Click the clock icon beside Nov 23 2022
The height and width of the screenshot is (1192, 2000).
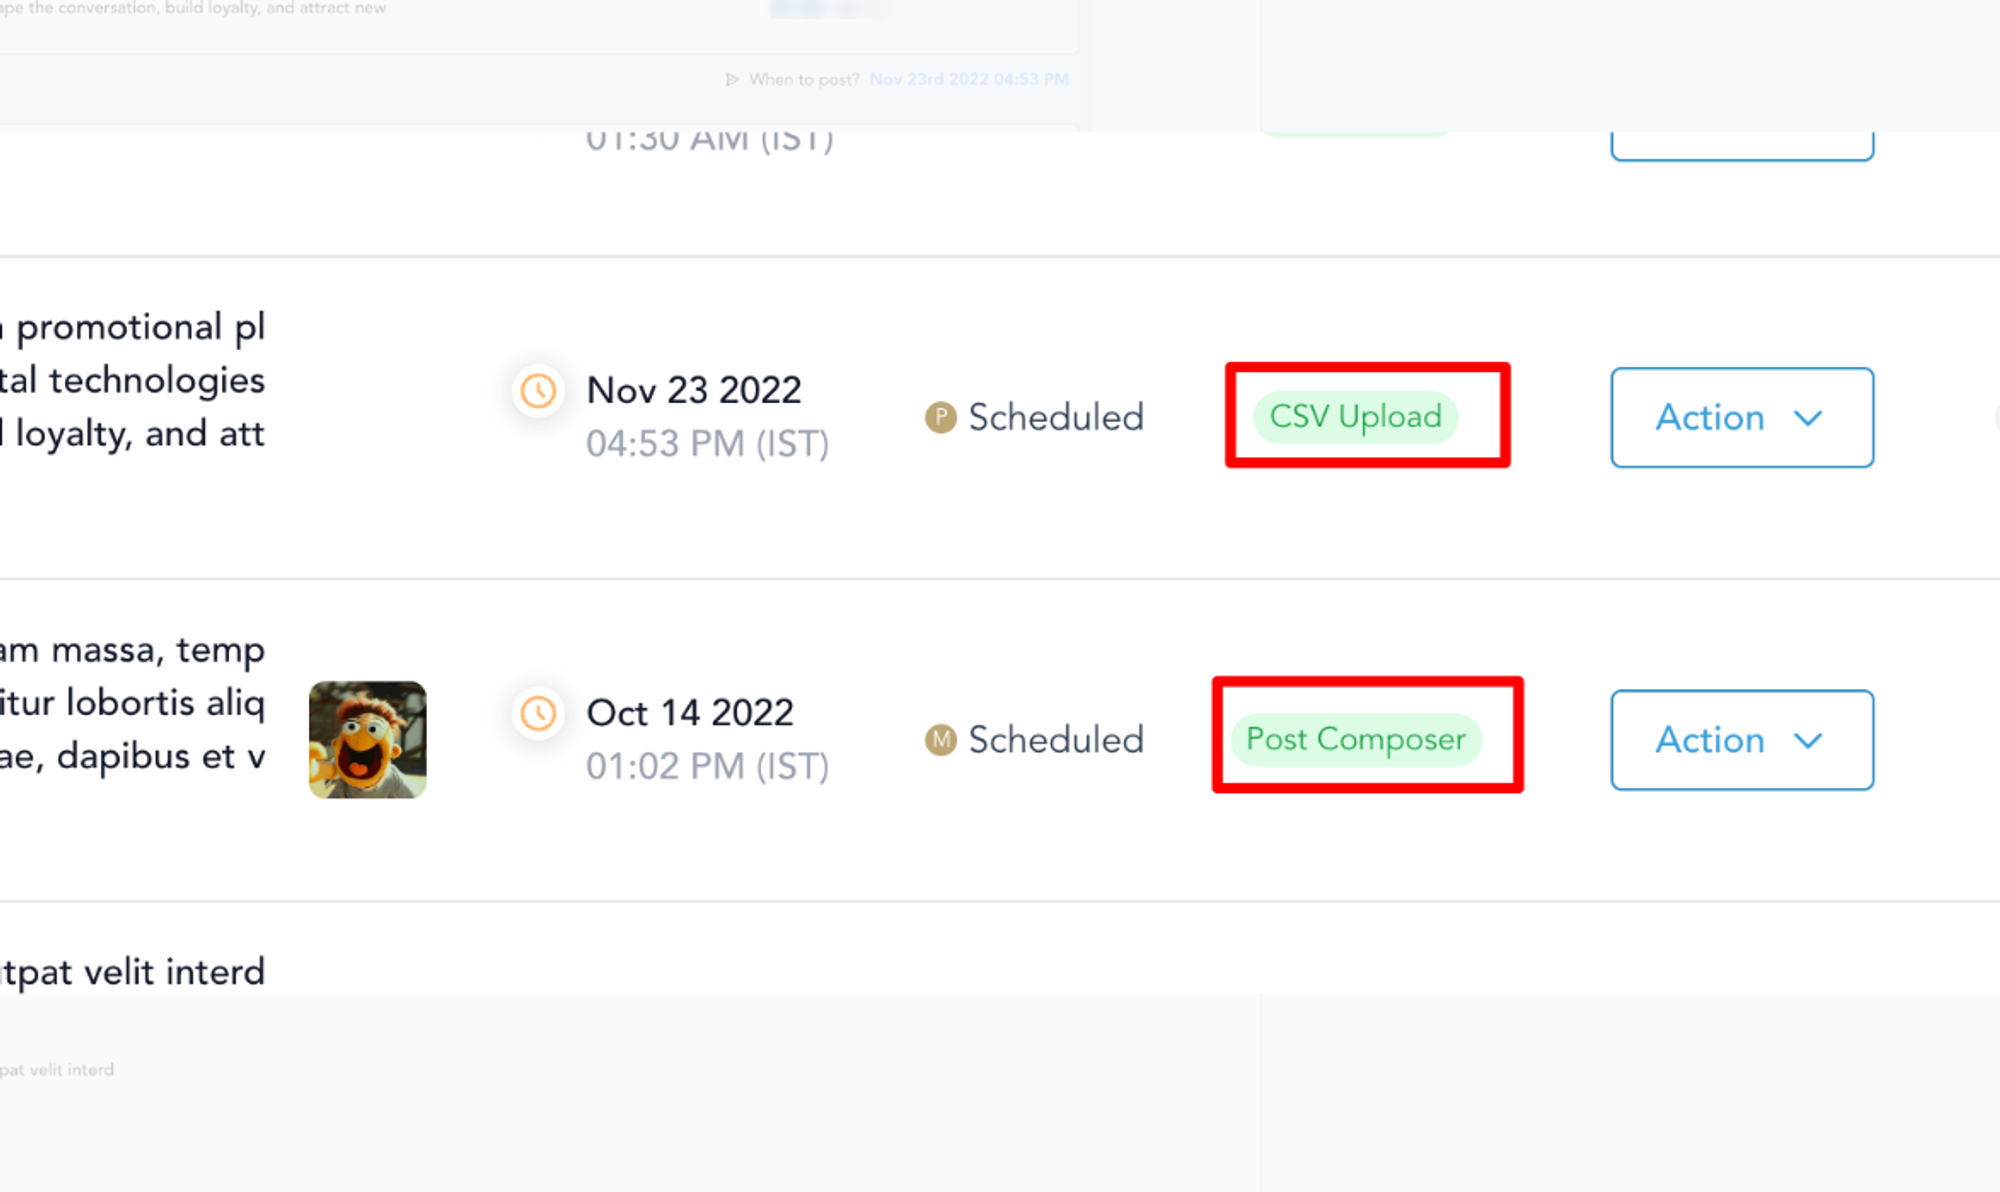click(538, 391)
